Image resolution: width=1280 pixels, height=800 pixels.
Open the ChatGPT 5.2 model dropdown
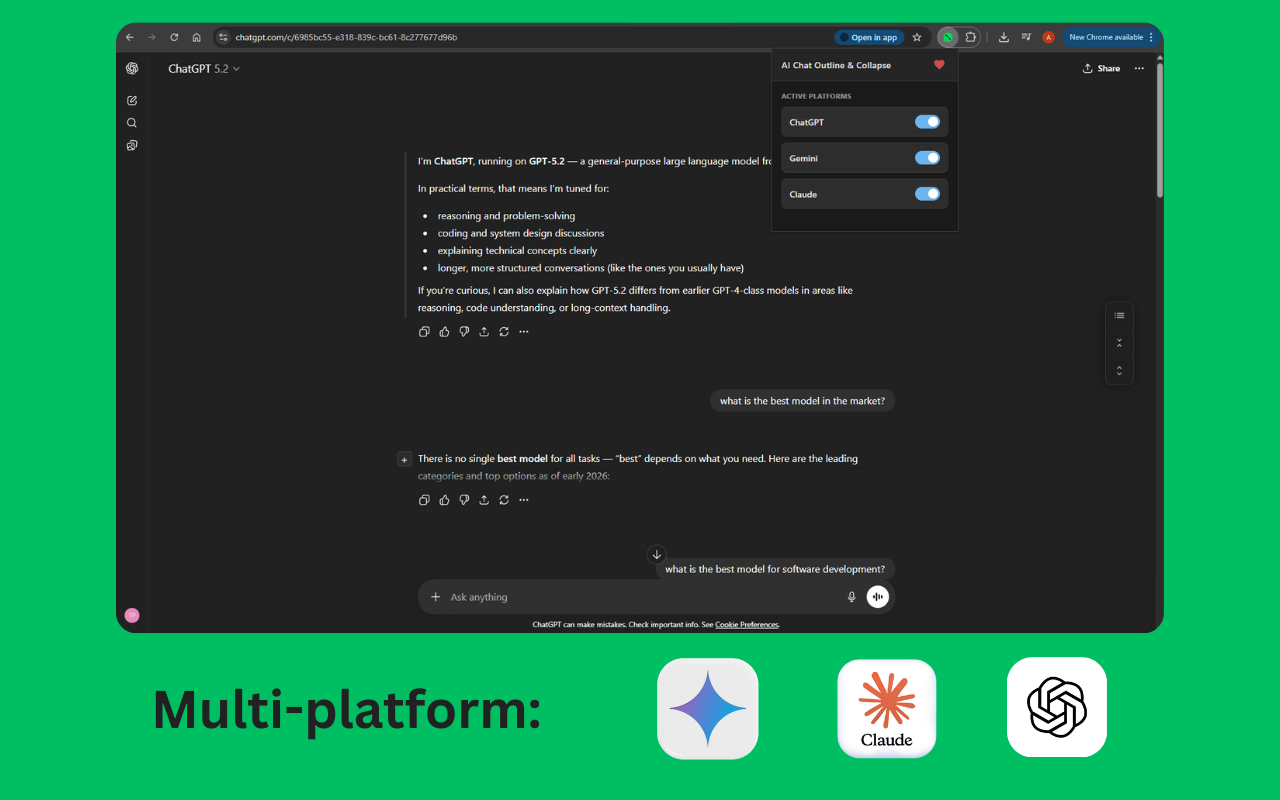coord(204,69)
